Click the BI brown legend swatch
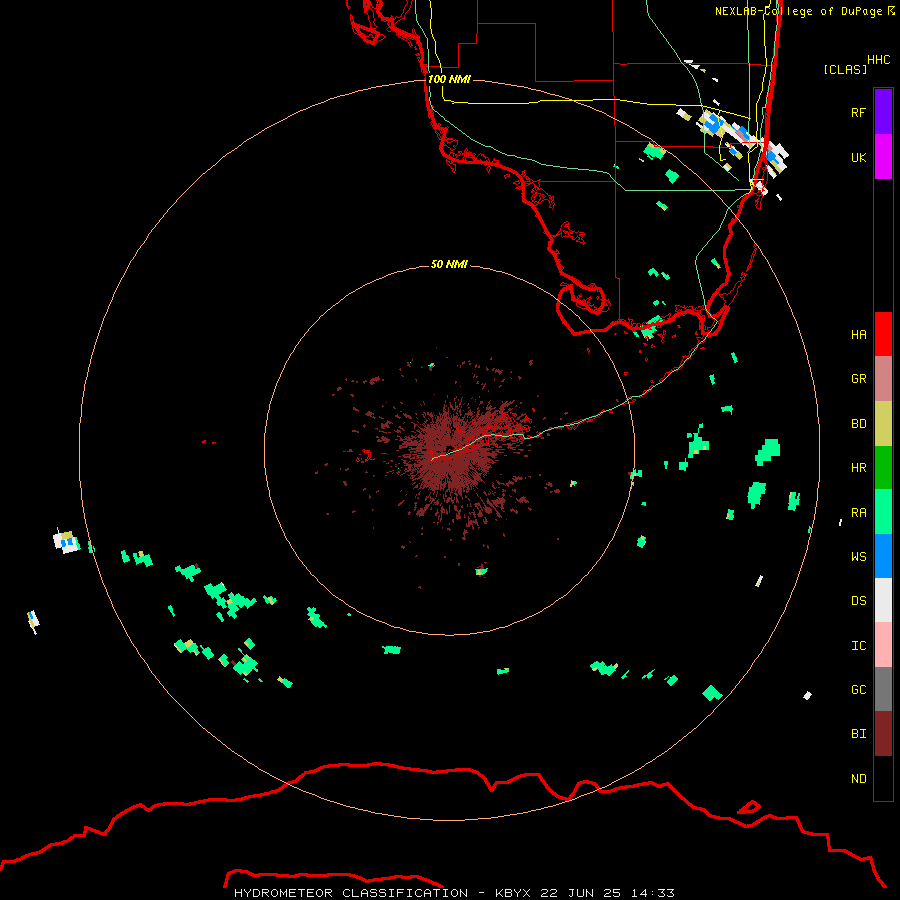This screenshot has height=900, width=900. click(883, 734)
